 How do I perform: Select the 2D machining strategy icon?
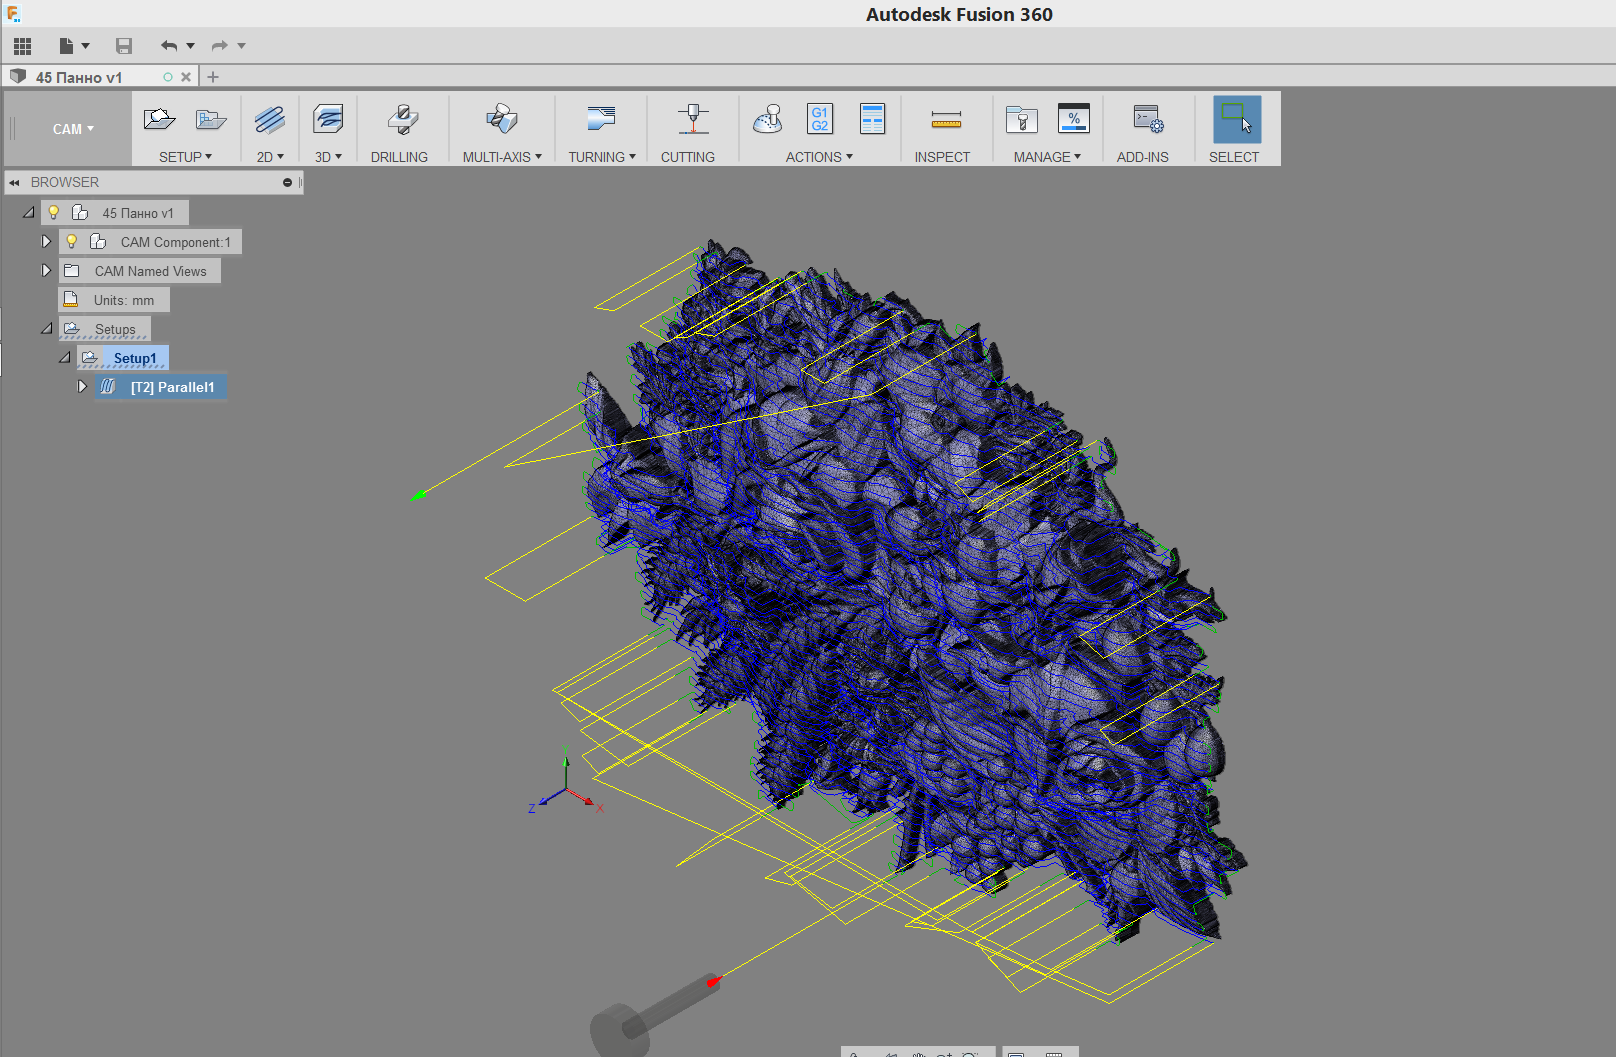(269, 120)
